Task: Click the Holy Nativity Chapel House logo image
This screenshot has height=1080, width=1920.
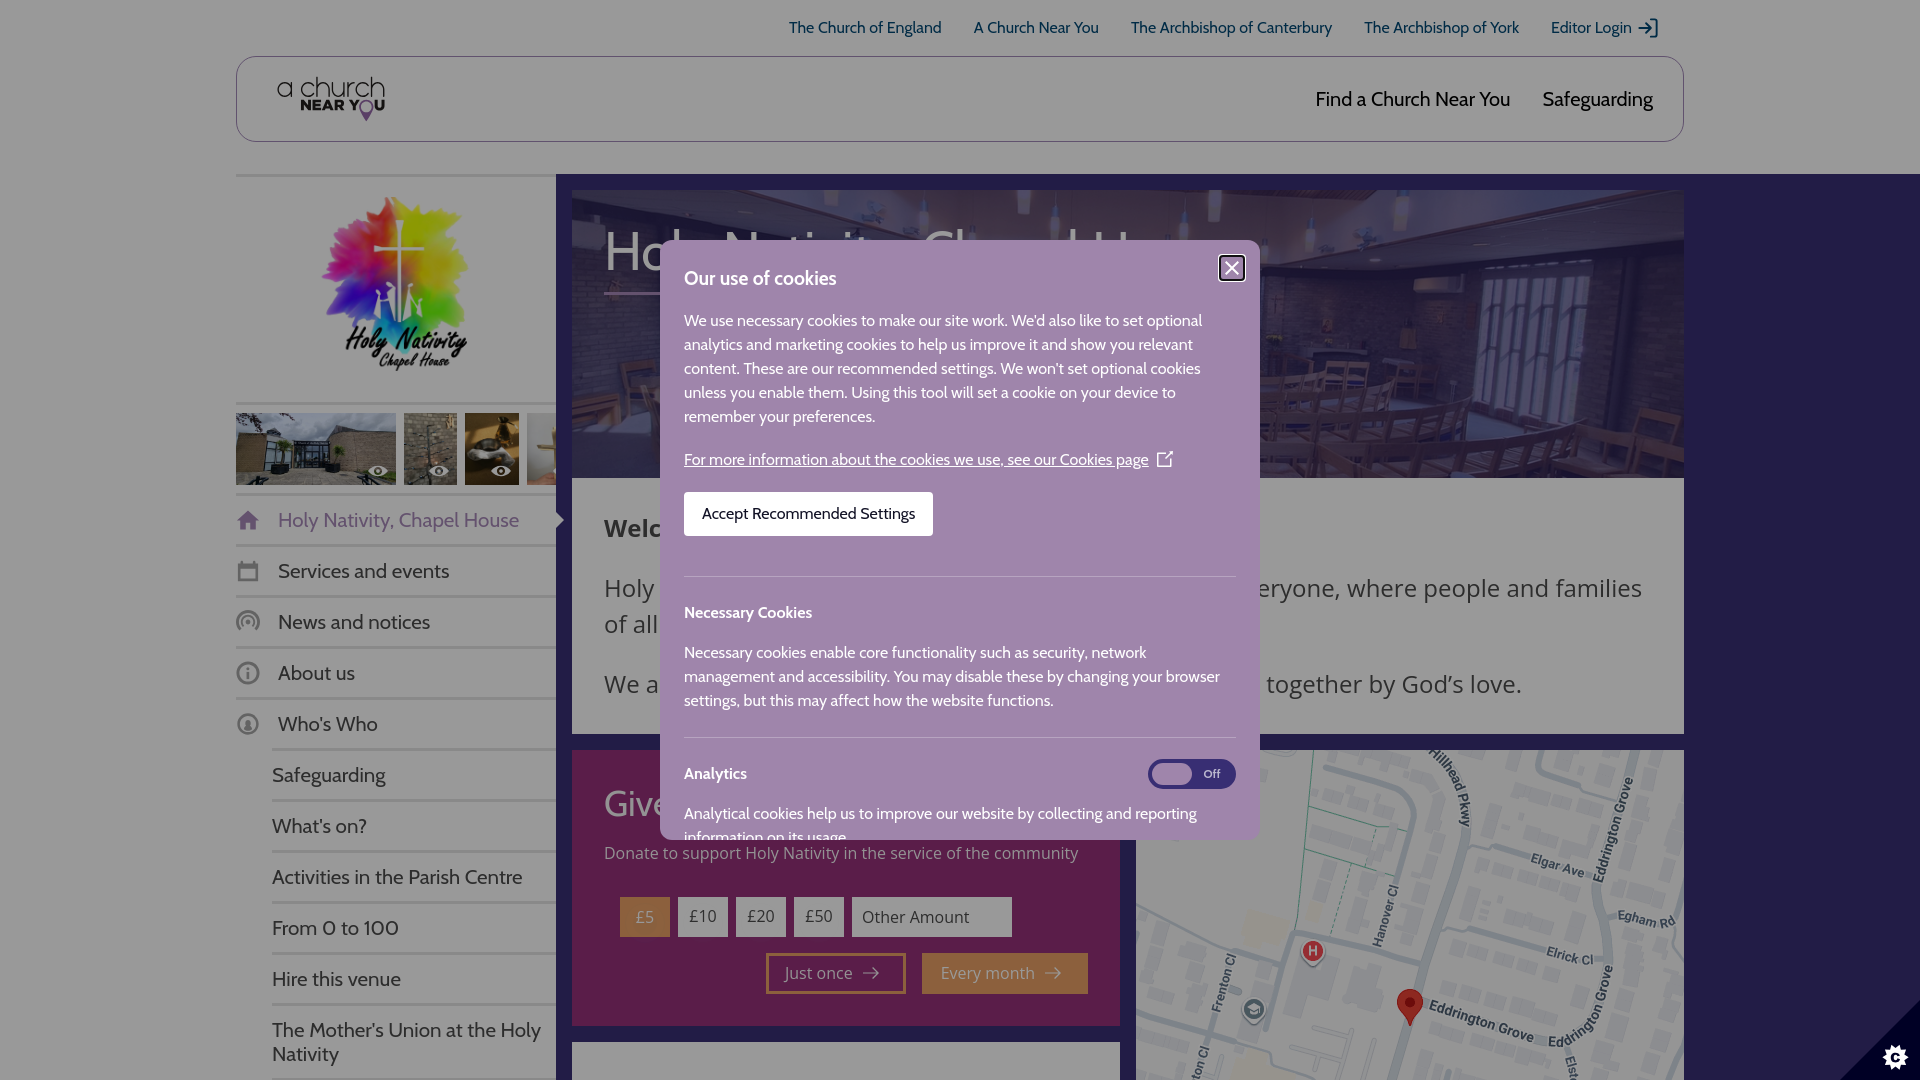Action: coord(396,283)
